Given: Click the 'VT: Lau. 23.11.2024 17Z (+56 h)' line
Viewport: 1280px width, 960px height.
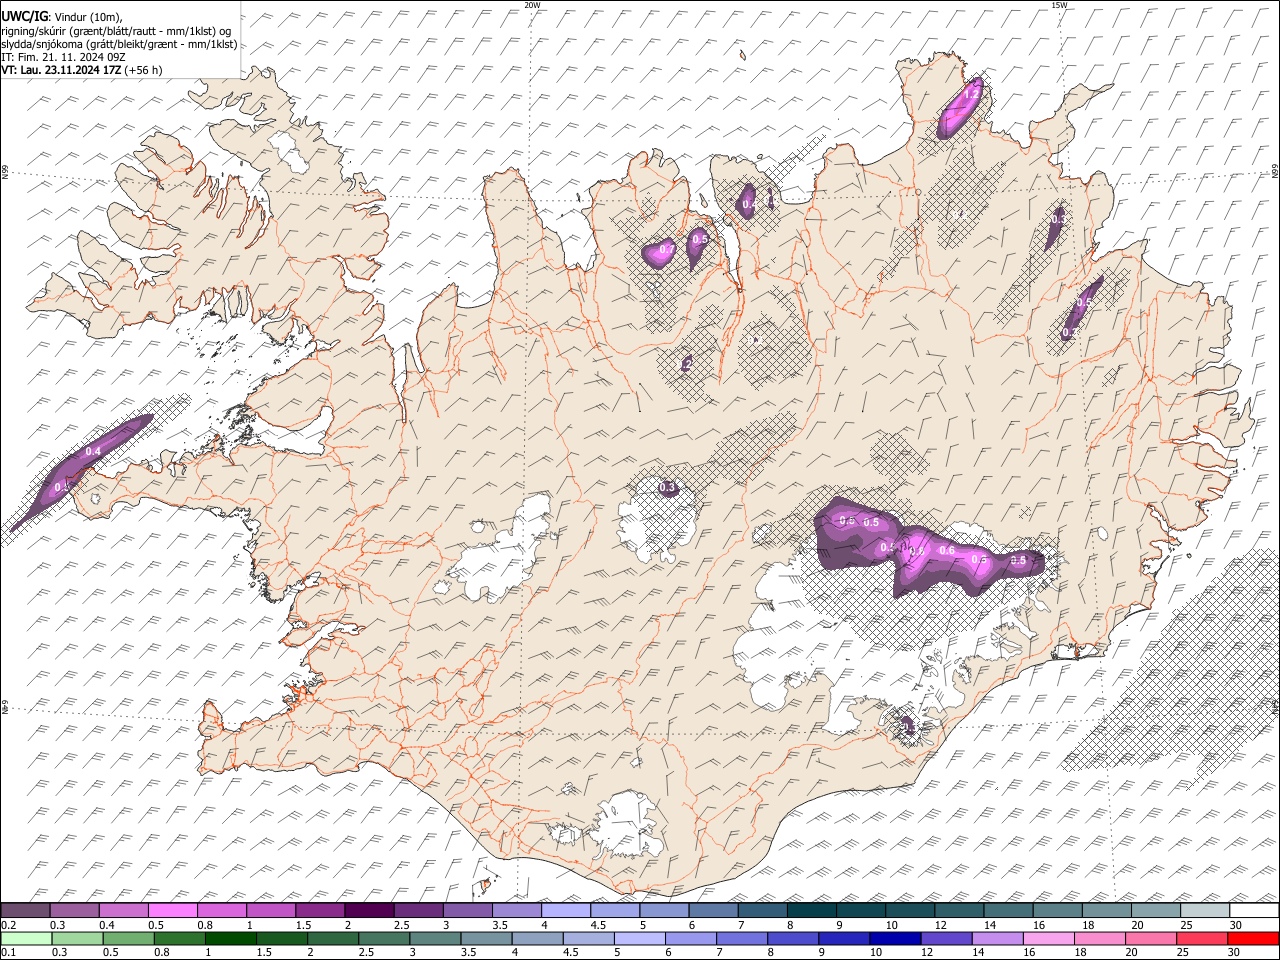Looking at the screenshot, I should pos(82,70).
